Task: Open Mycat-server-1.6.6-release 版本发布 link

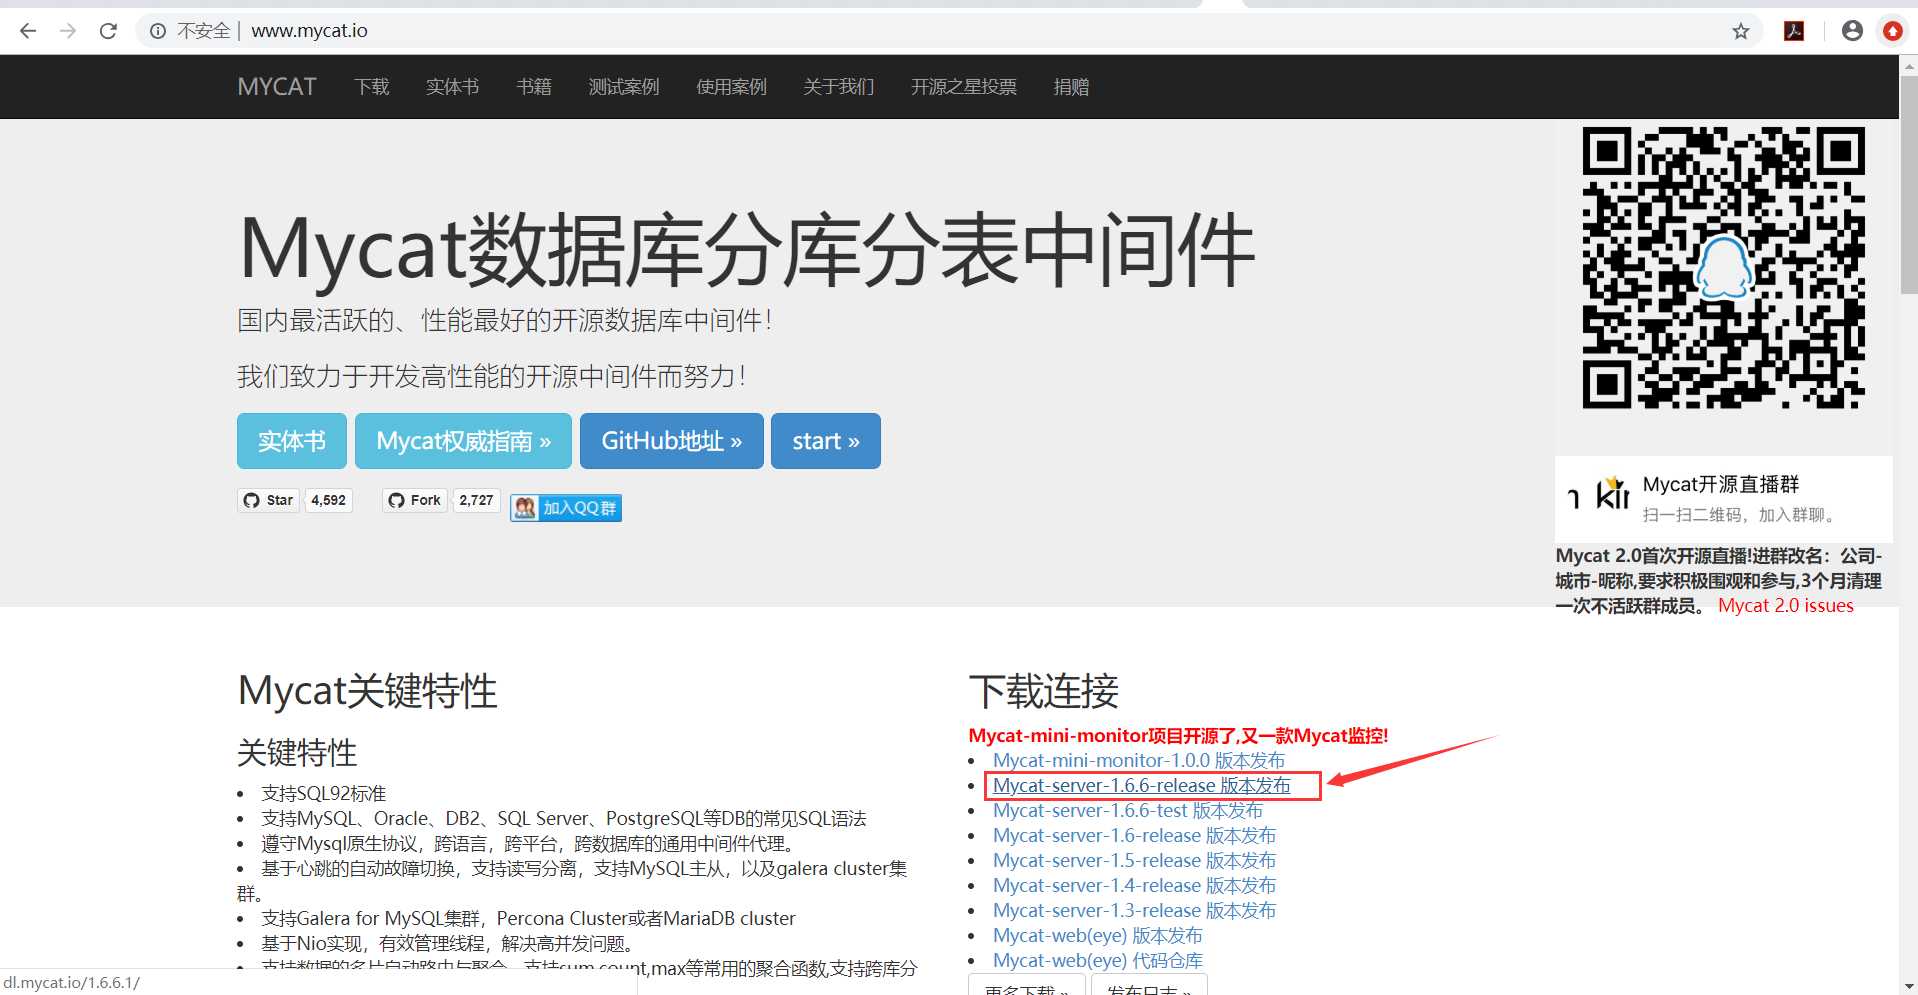Action: click(1141, 786)
